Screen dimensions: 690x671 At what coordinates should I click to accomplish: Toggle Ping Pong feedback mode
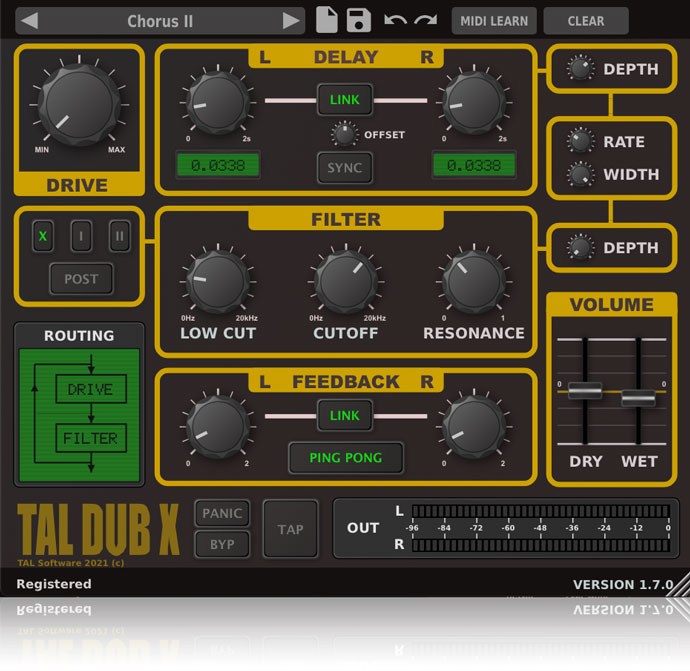(x=345, y=458)
